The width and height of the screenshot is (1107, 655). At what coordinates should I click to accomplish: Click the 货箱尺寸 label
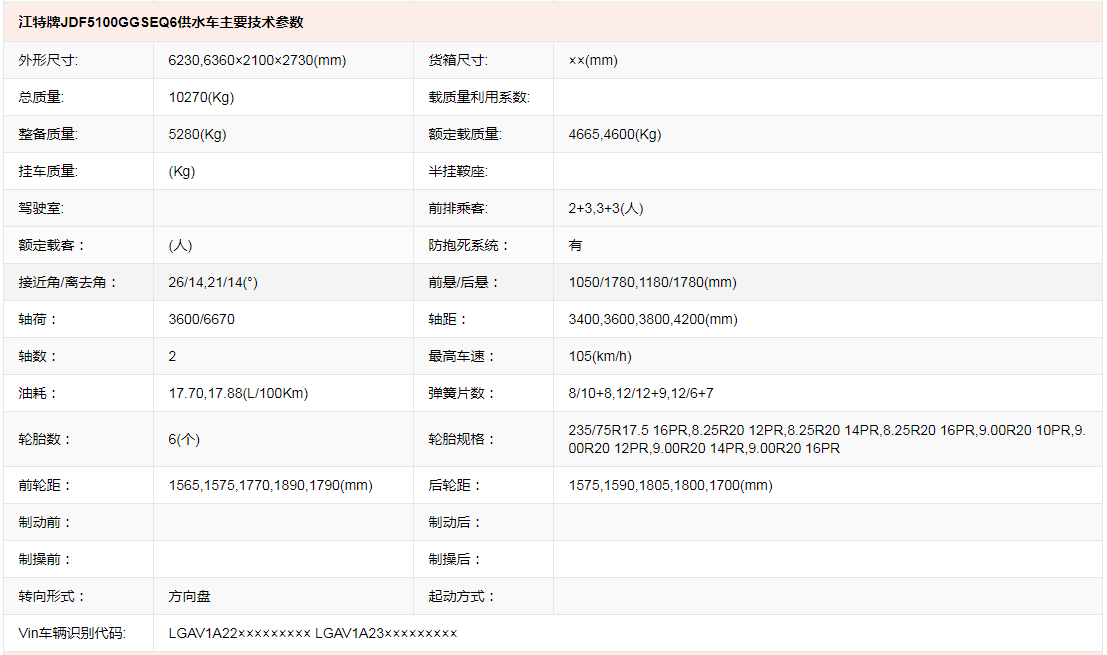pyautogui.click(x=458, y=61)
